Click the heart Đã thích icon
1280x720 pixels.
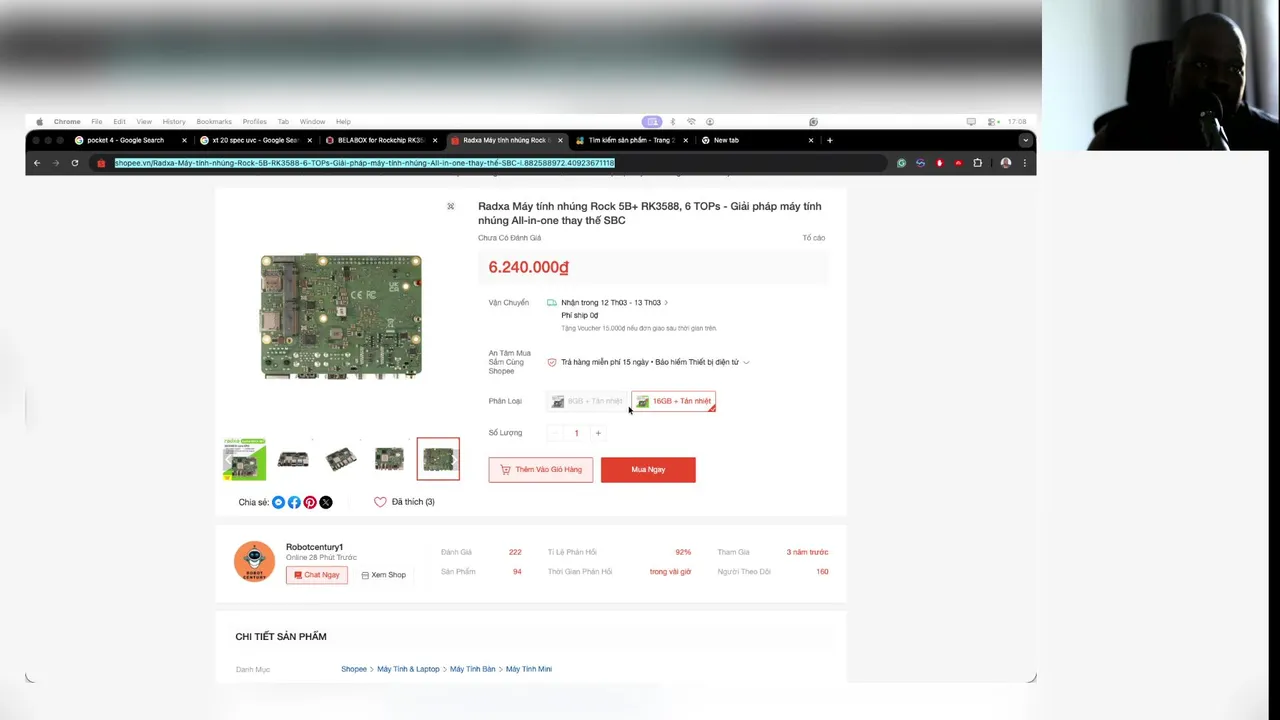[x=380, y=502]
